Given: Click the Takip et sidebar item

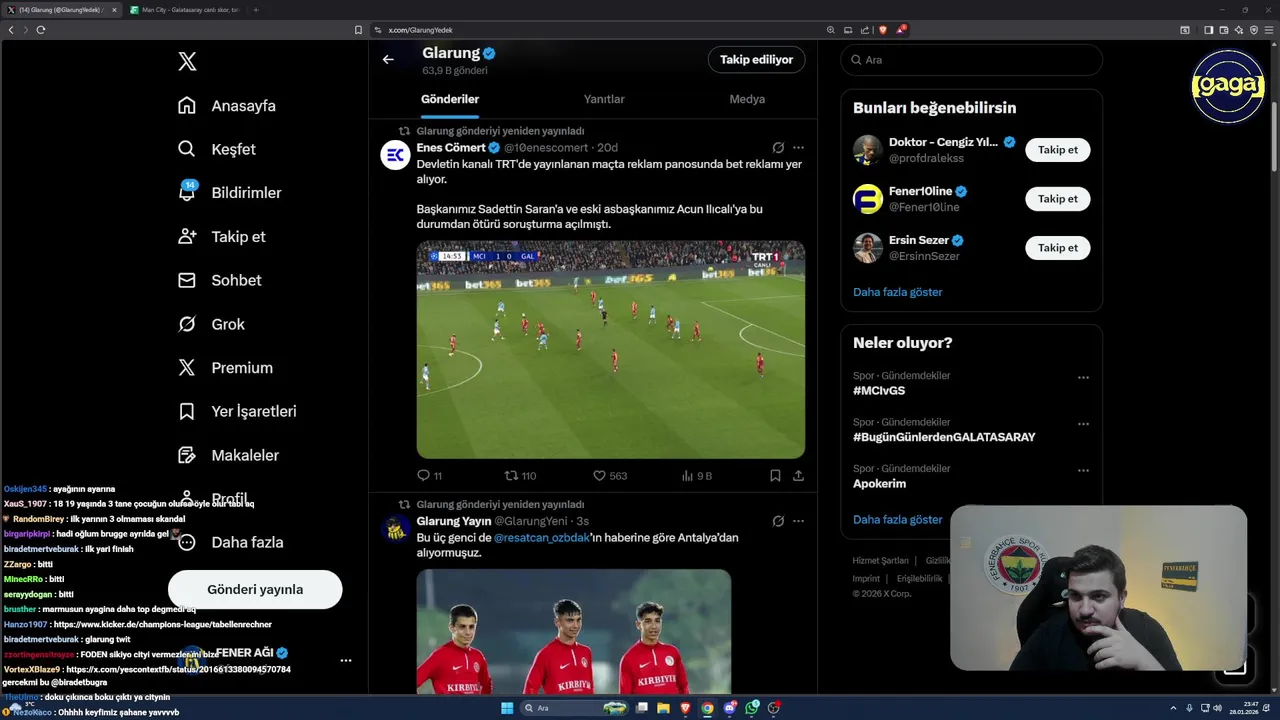Looking at the screenshot, I should [221, 237].
